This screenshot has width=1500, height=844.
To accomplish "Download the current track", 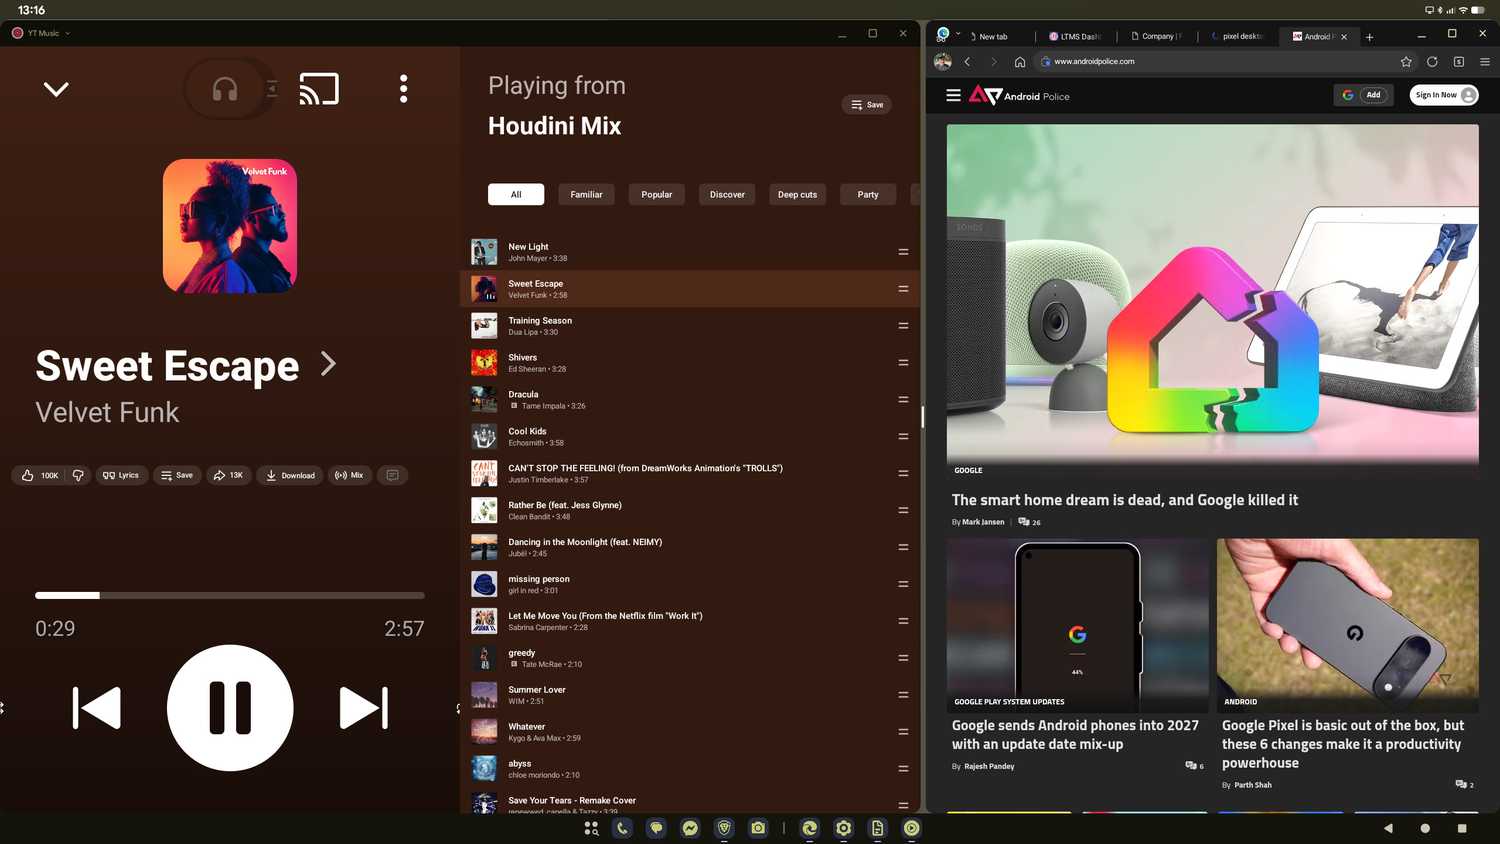I will click(x=290, y=475).
